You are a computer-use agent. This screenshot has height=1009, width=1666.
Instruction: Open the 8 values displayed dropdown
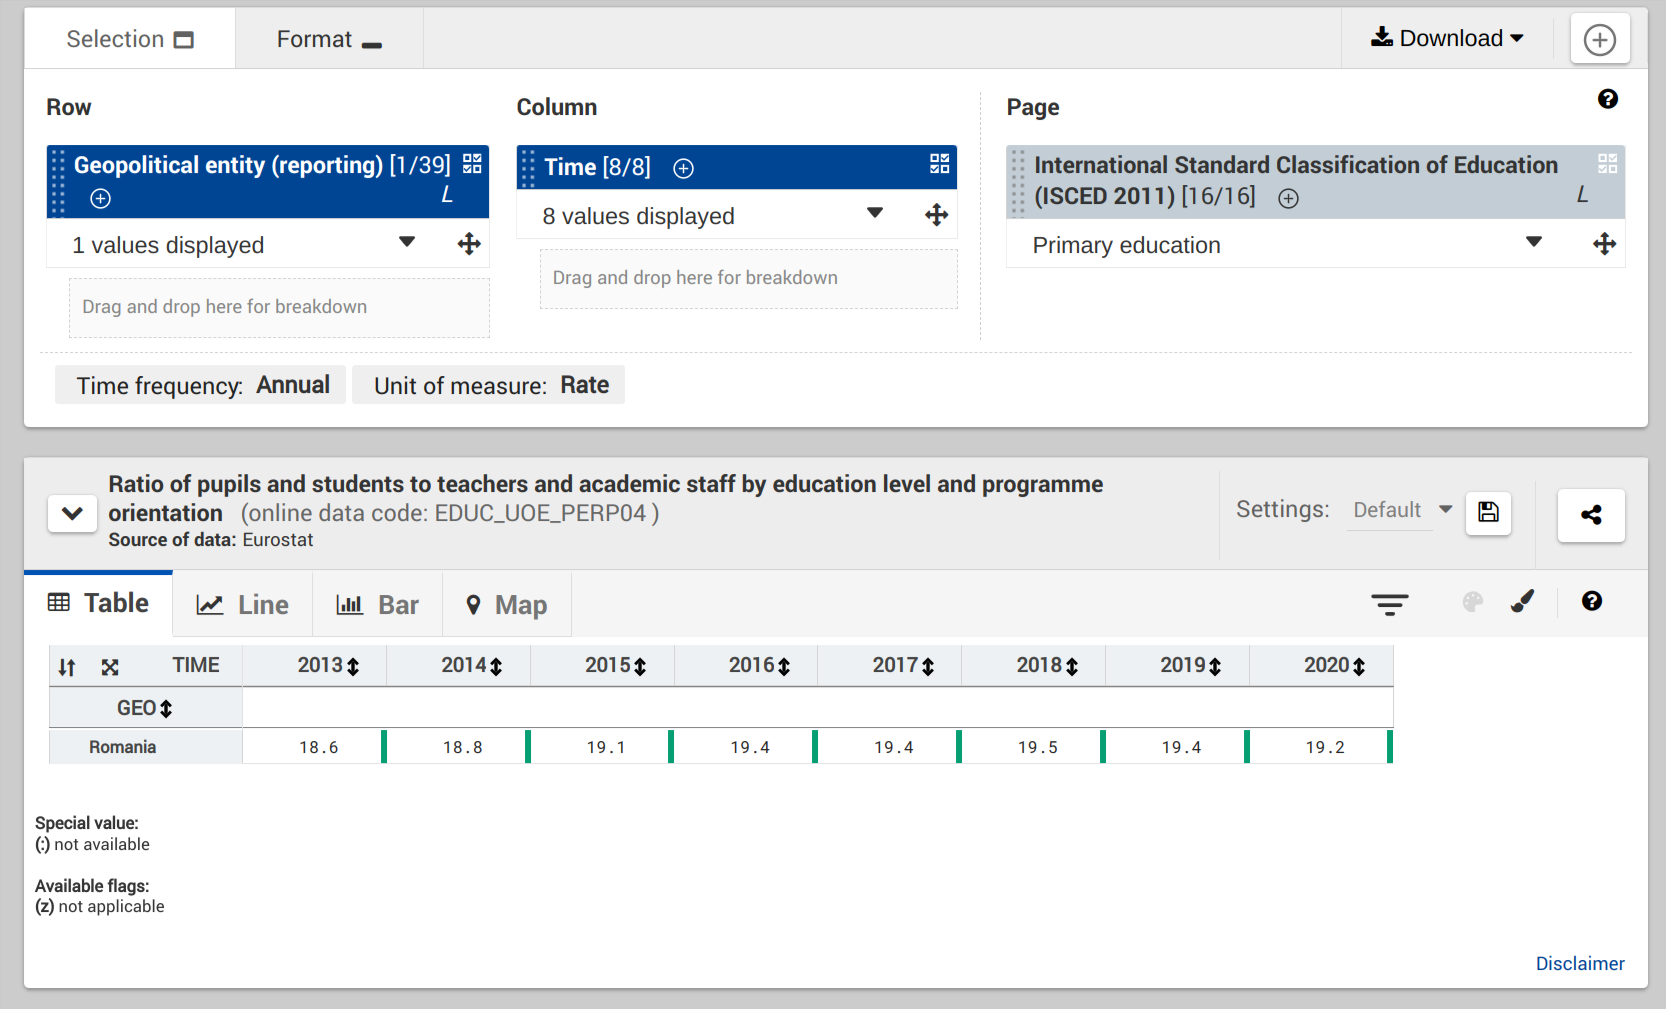tap(874, 214)
